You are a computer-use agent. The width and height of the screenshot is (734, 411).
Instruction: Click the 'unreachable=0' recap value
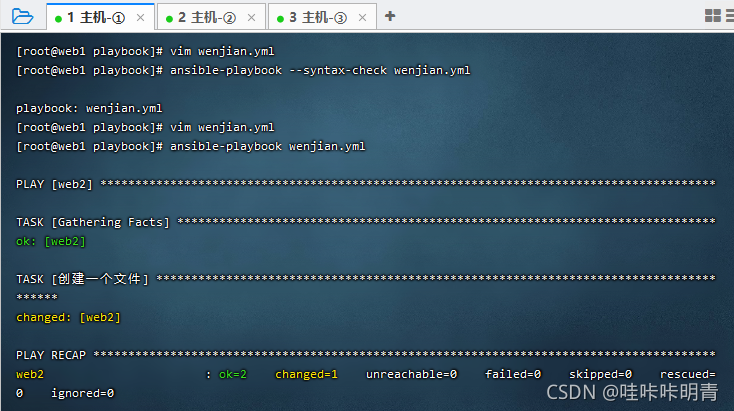tap(411, 374)
